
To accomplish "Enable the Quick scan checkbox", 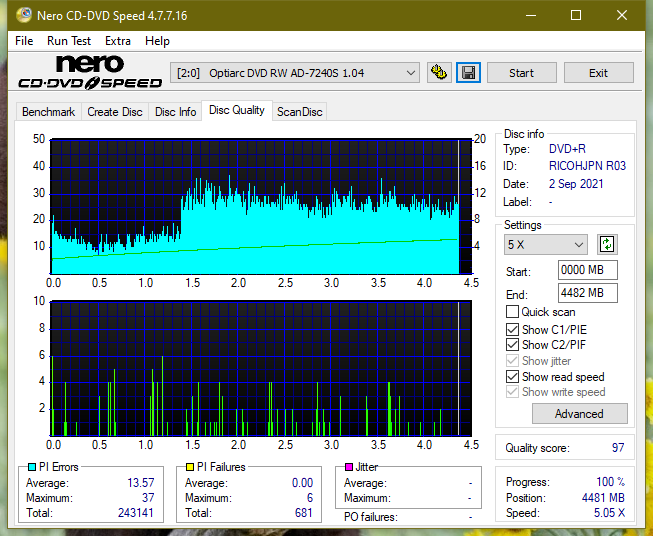I will click(512, 312).
